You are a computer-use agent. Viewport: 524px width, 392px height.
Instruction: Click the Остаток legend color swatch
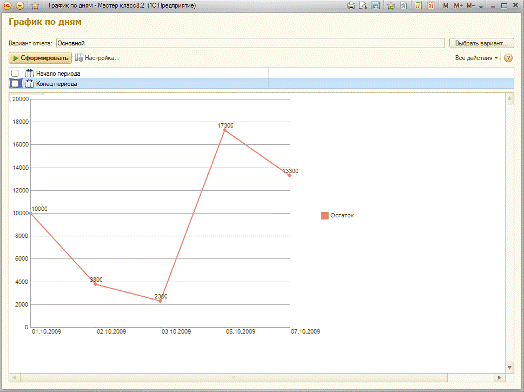click(325, 216)
